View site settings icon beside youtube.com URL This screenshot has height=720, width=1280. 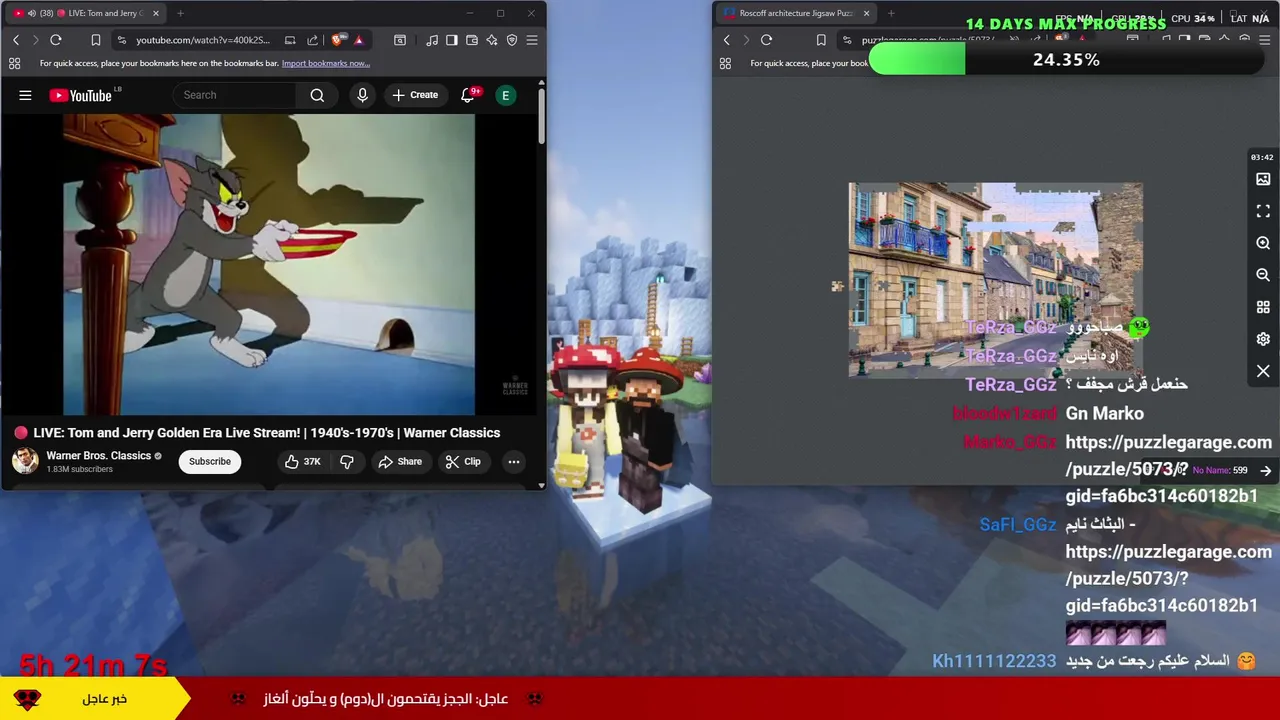[x=121, y=40]
